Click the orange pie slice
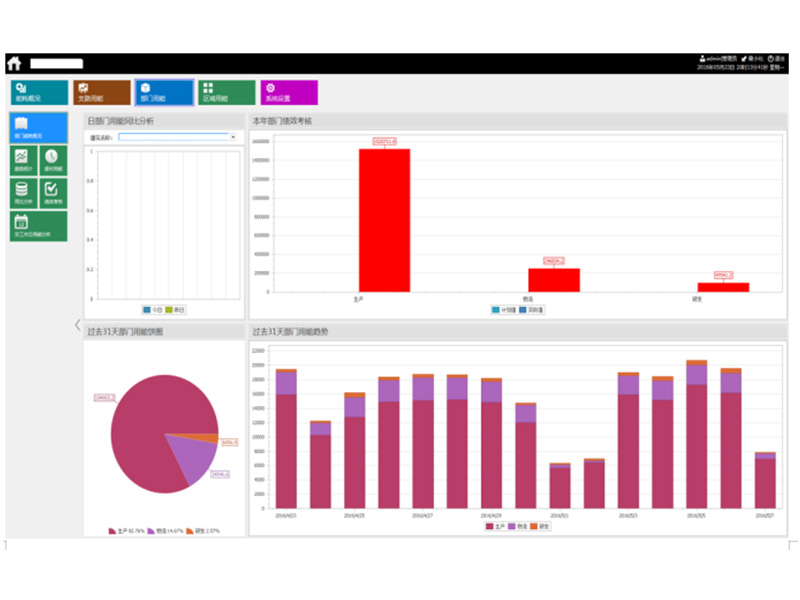The image size is (800, 600). pos(204,438)
